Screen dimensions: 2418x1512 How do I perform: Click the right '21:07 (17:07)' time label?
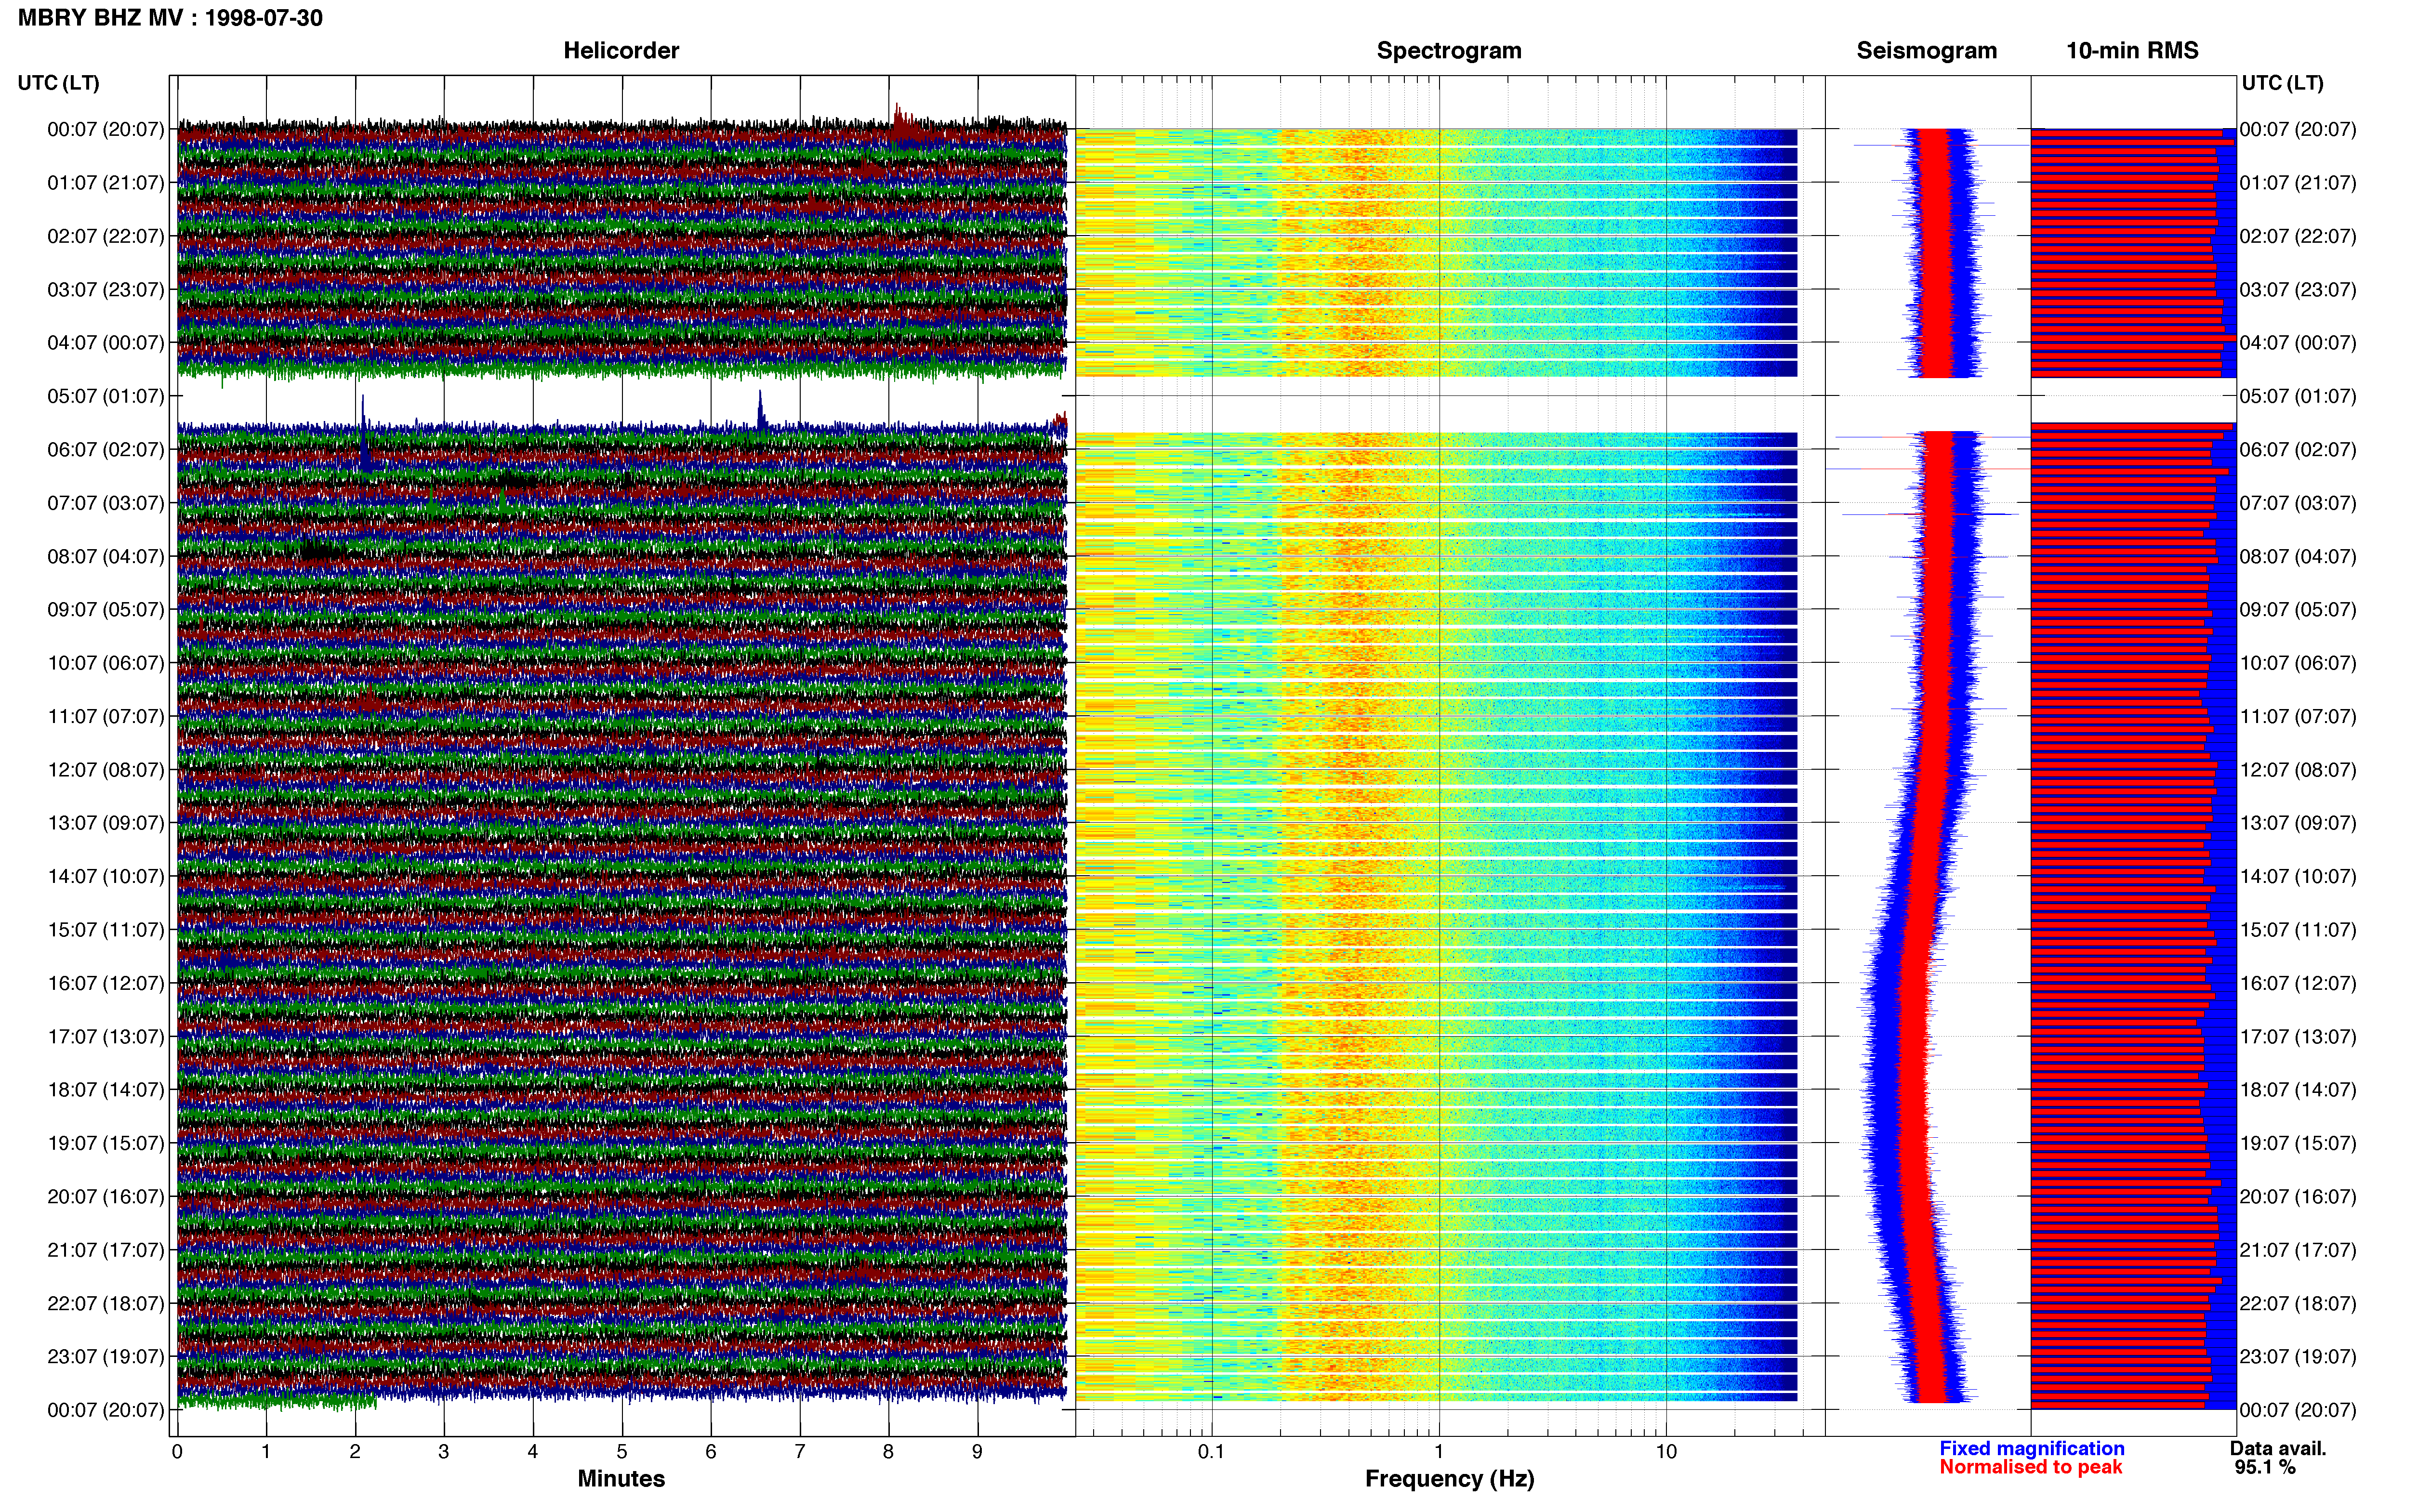click(2298, 1250)
